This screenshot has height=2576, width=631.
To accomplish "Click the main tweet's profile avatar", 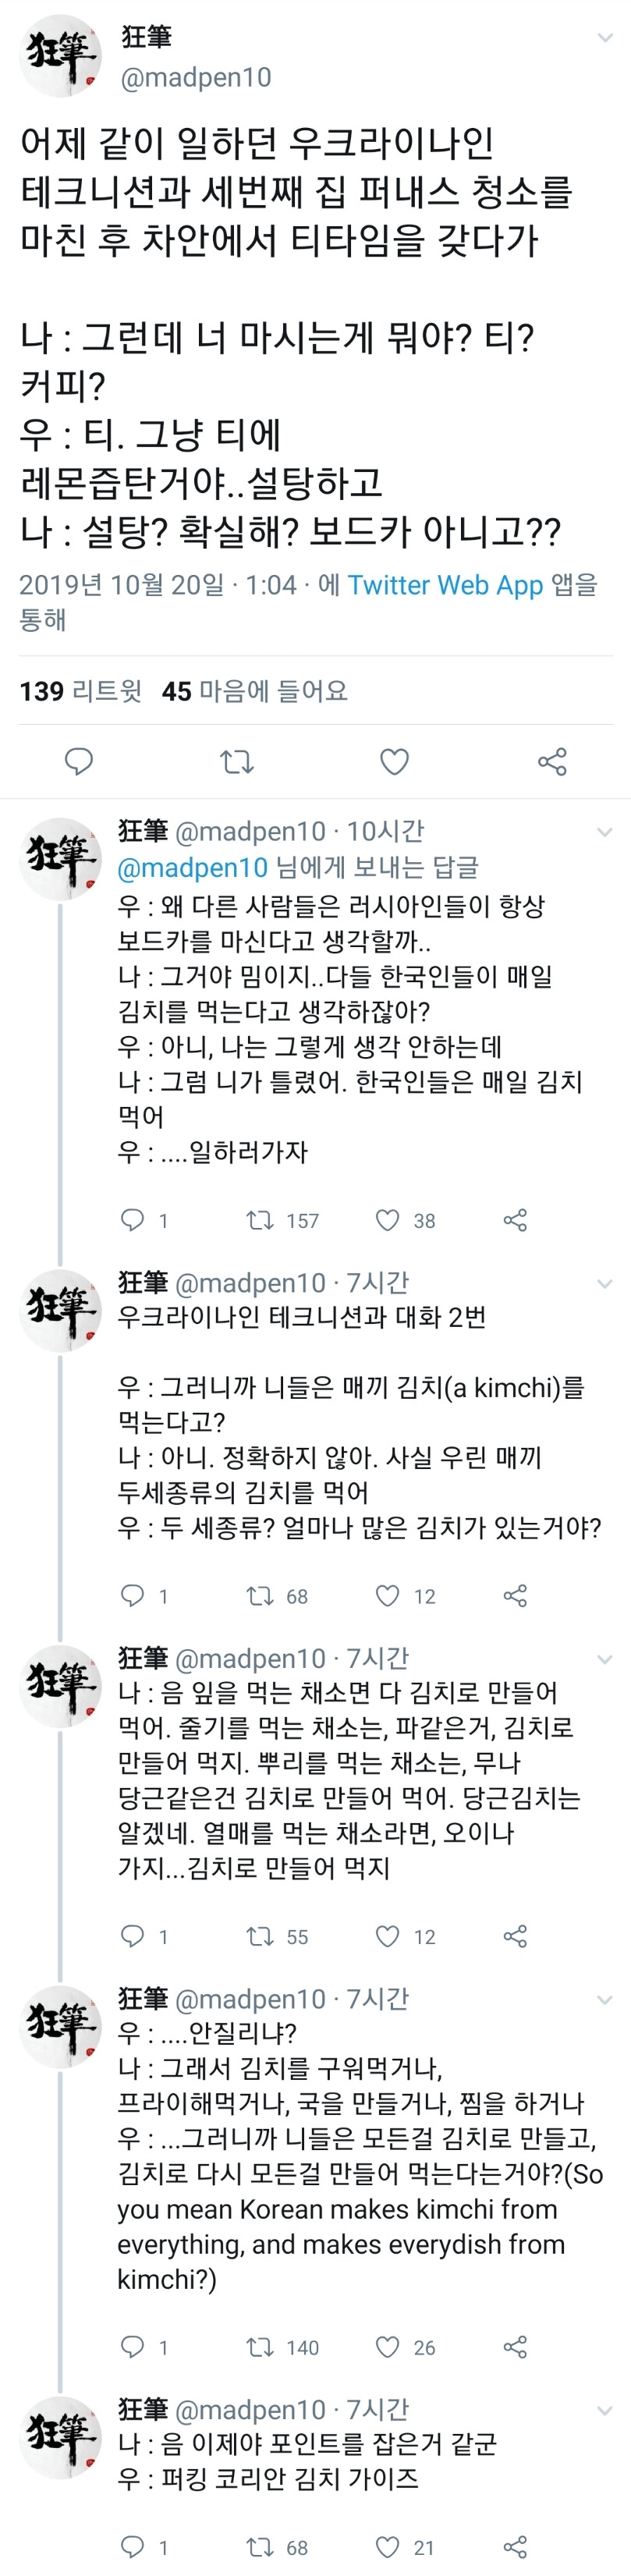I will [x=61, y=55].
